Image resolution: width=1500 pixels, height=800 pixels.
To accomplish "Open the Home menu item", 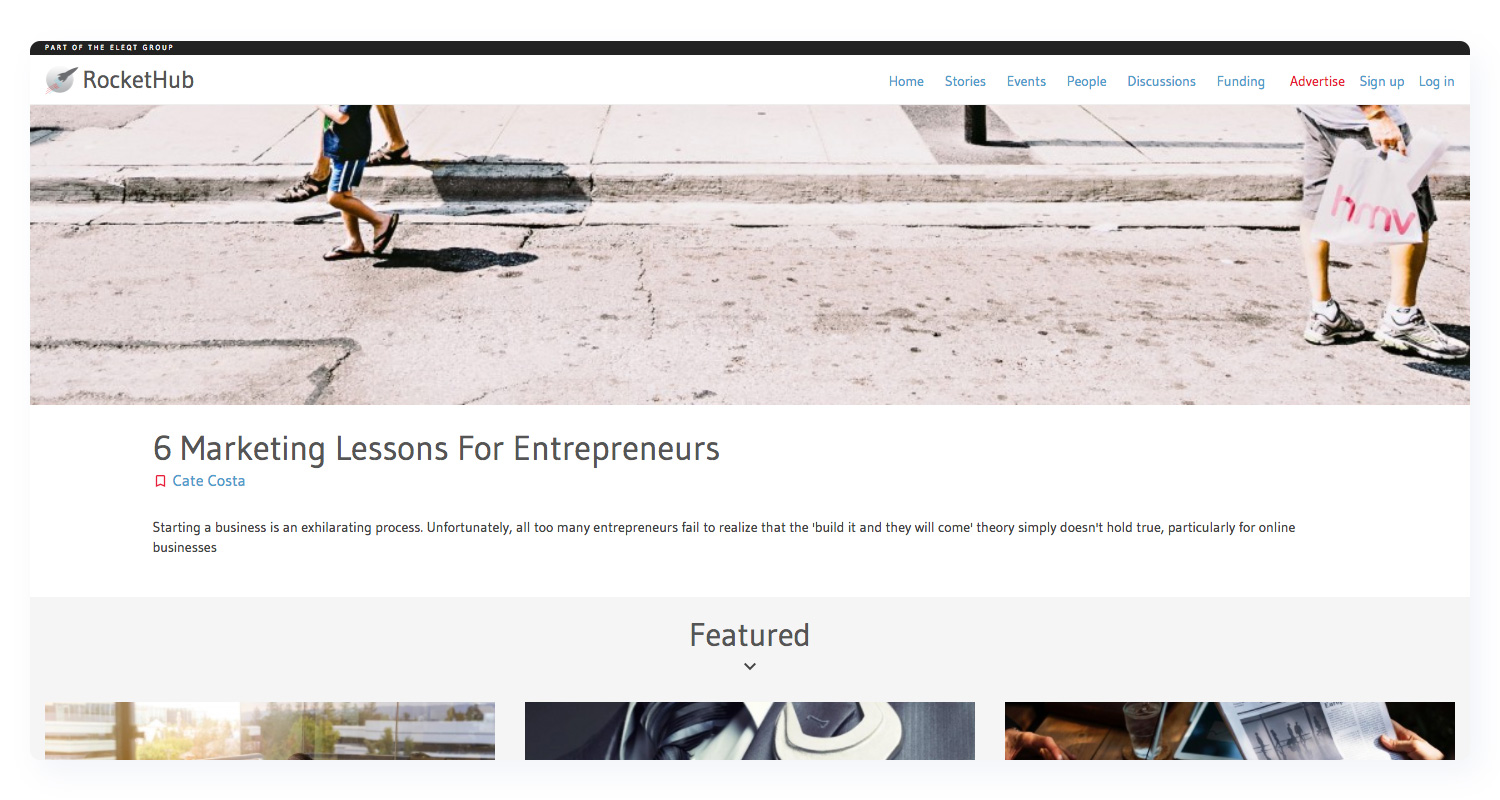I will (x=906, y=81).
